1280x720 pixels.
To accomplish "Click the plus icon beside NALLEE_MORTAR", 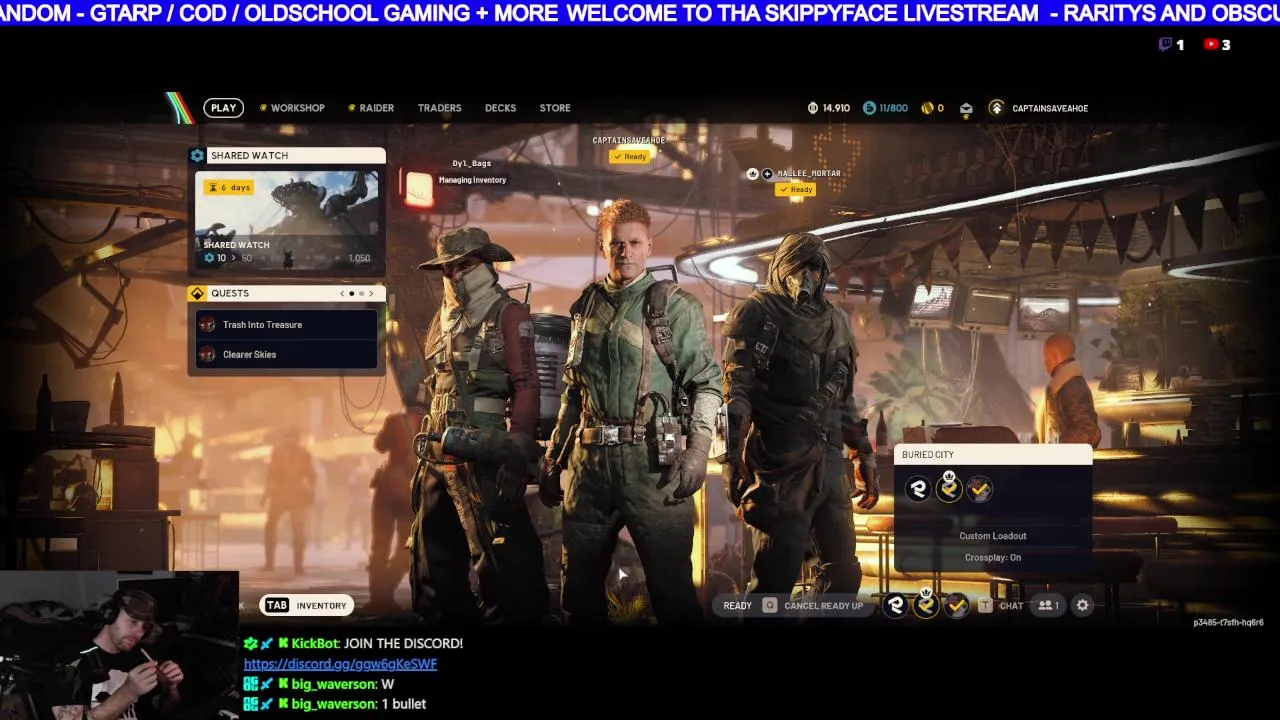I will pos(767,173).
